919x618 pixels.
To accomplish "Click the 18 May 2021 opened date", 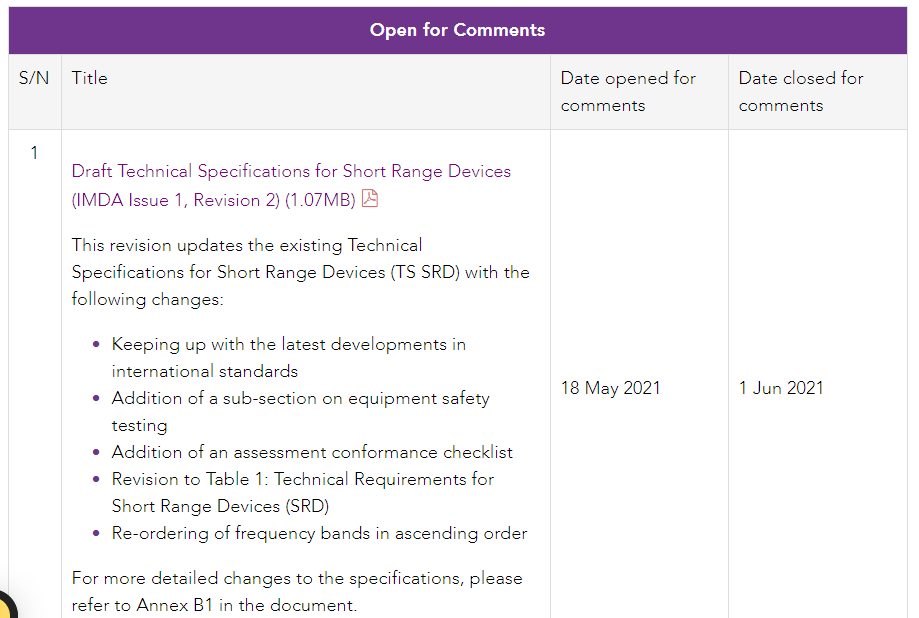I will [x=610, y=388].
